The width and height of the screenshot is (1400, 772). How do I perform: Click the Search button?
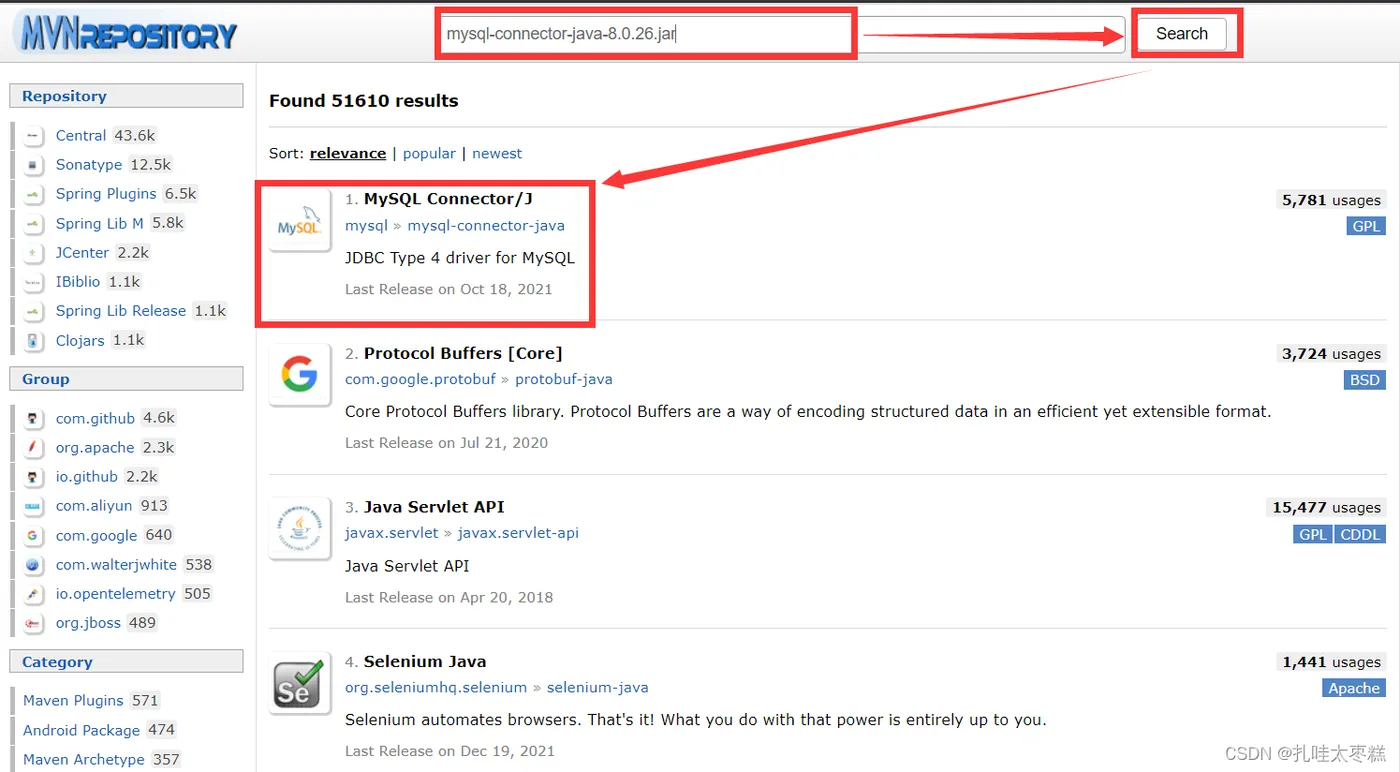[x=1182, y=33]
